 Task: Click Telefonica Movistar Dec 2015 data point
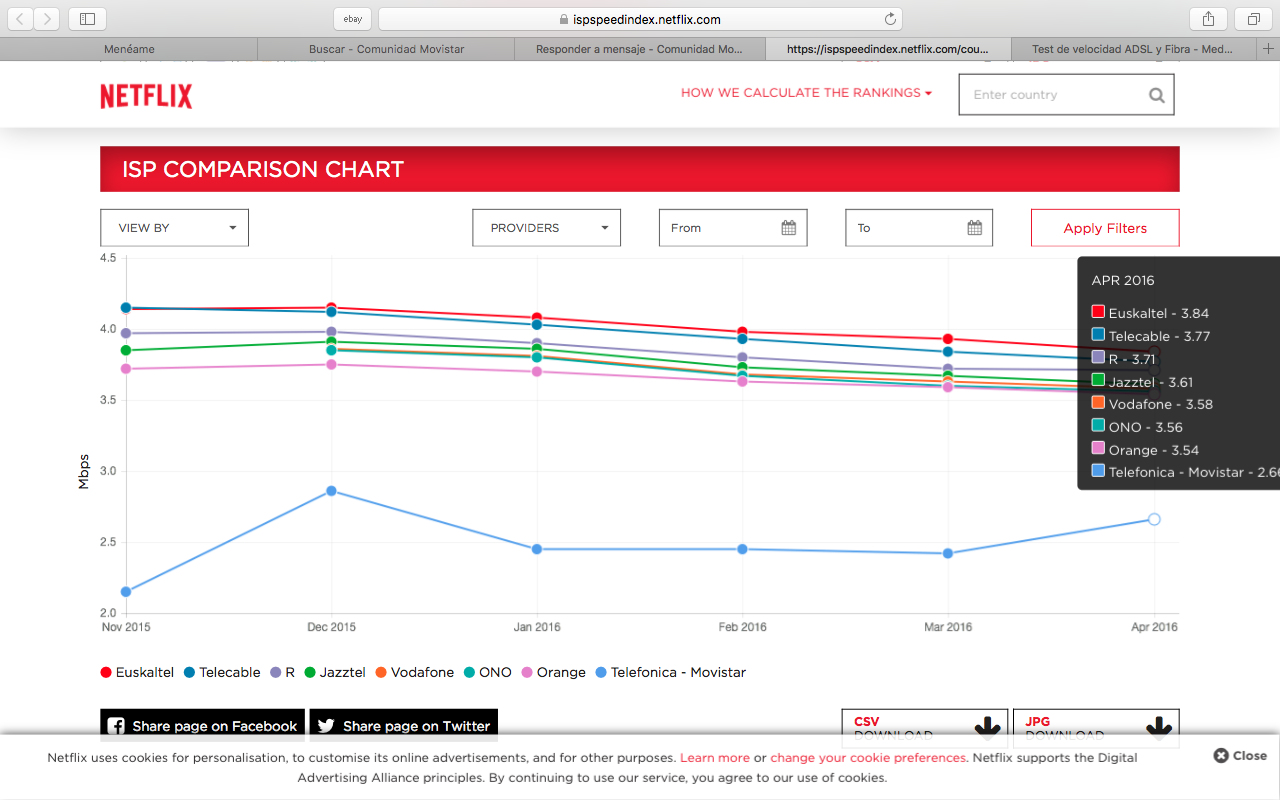(x=331, y=491)
